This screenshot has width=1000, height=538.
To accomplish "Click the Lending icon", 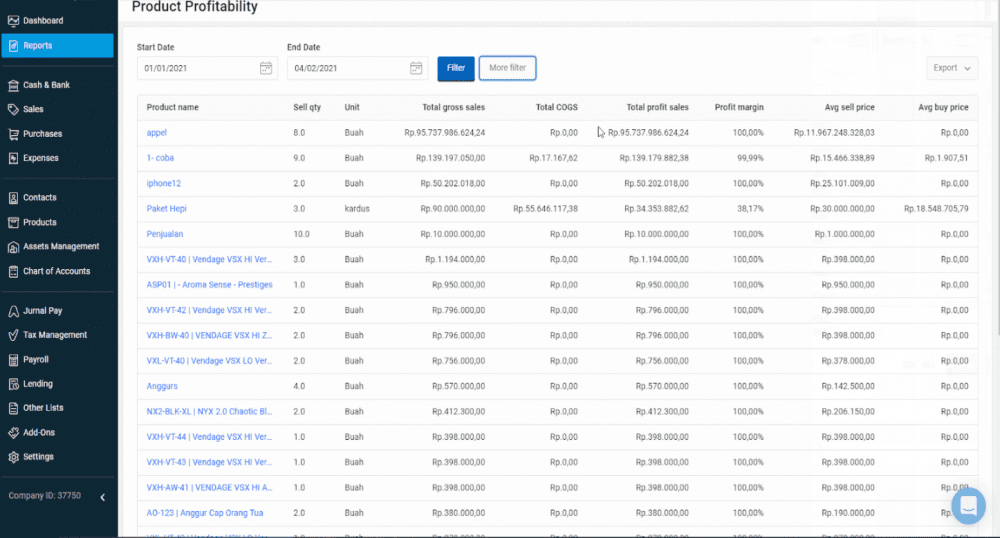I will 13,384.
